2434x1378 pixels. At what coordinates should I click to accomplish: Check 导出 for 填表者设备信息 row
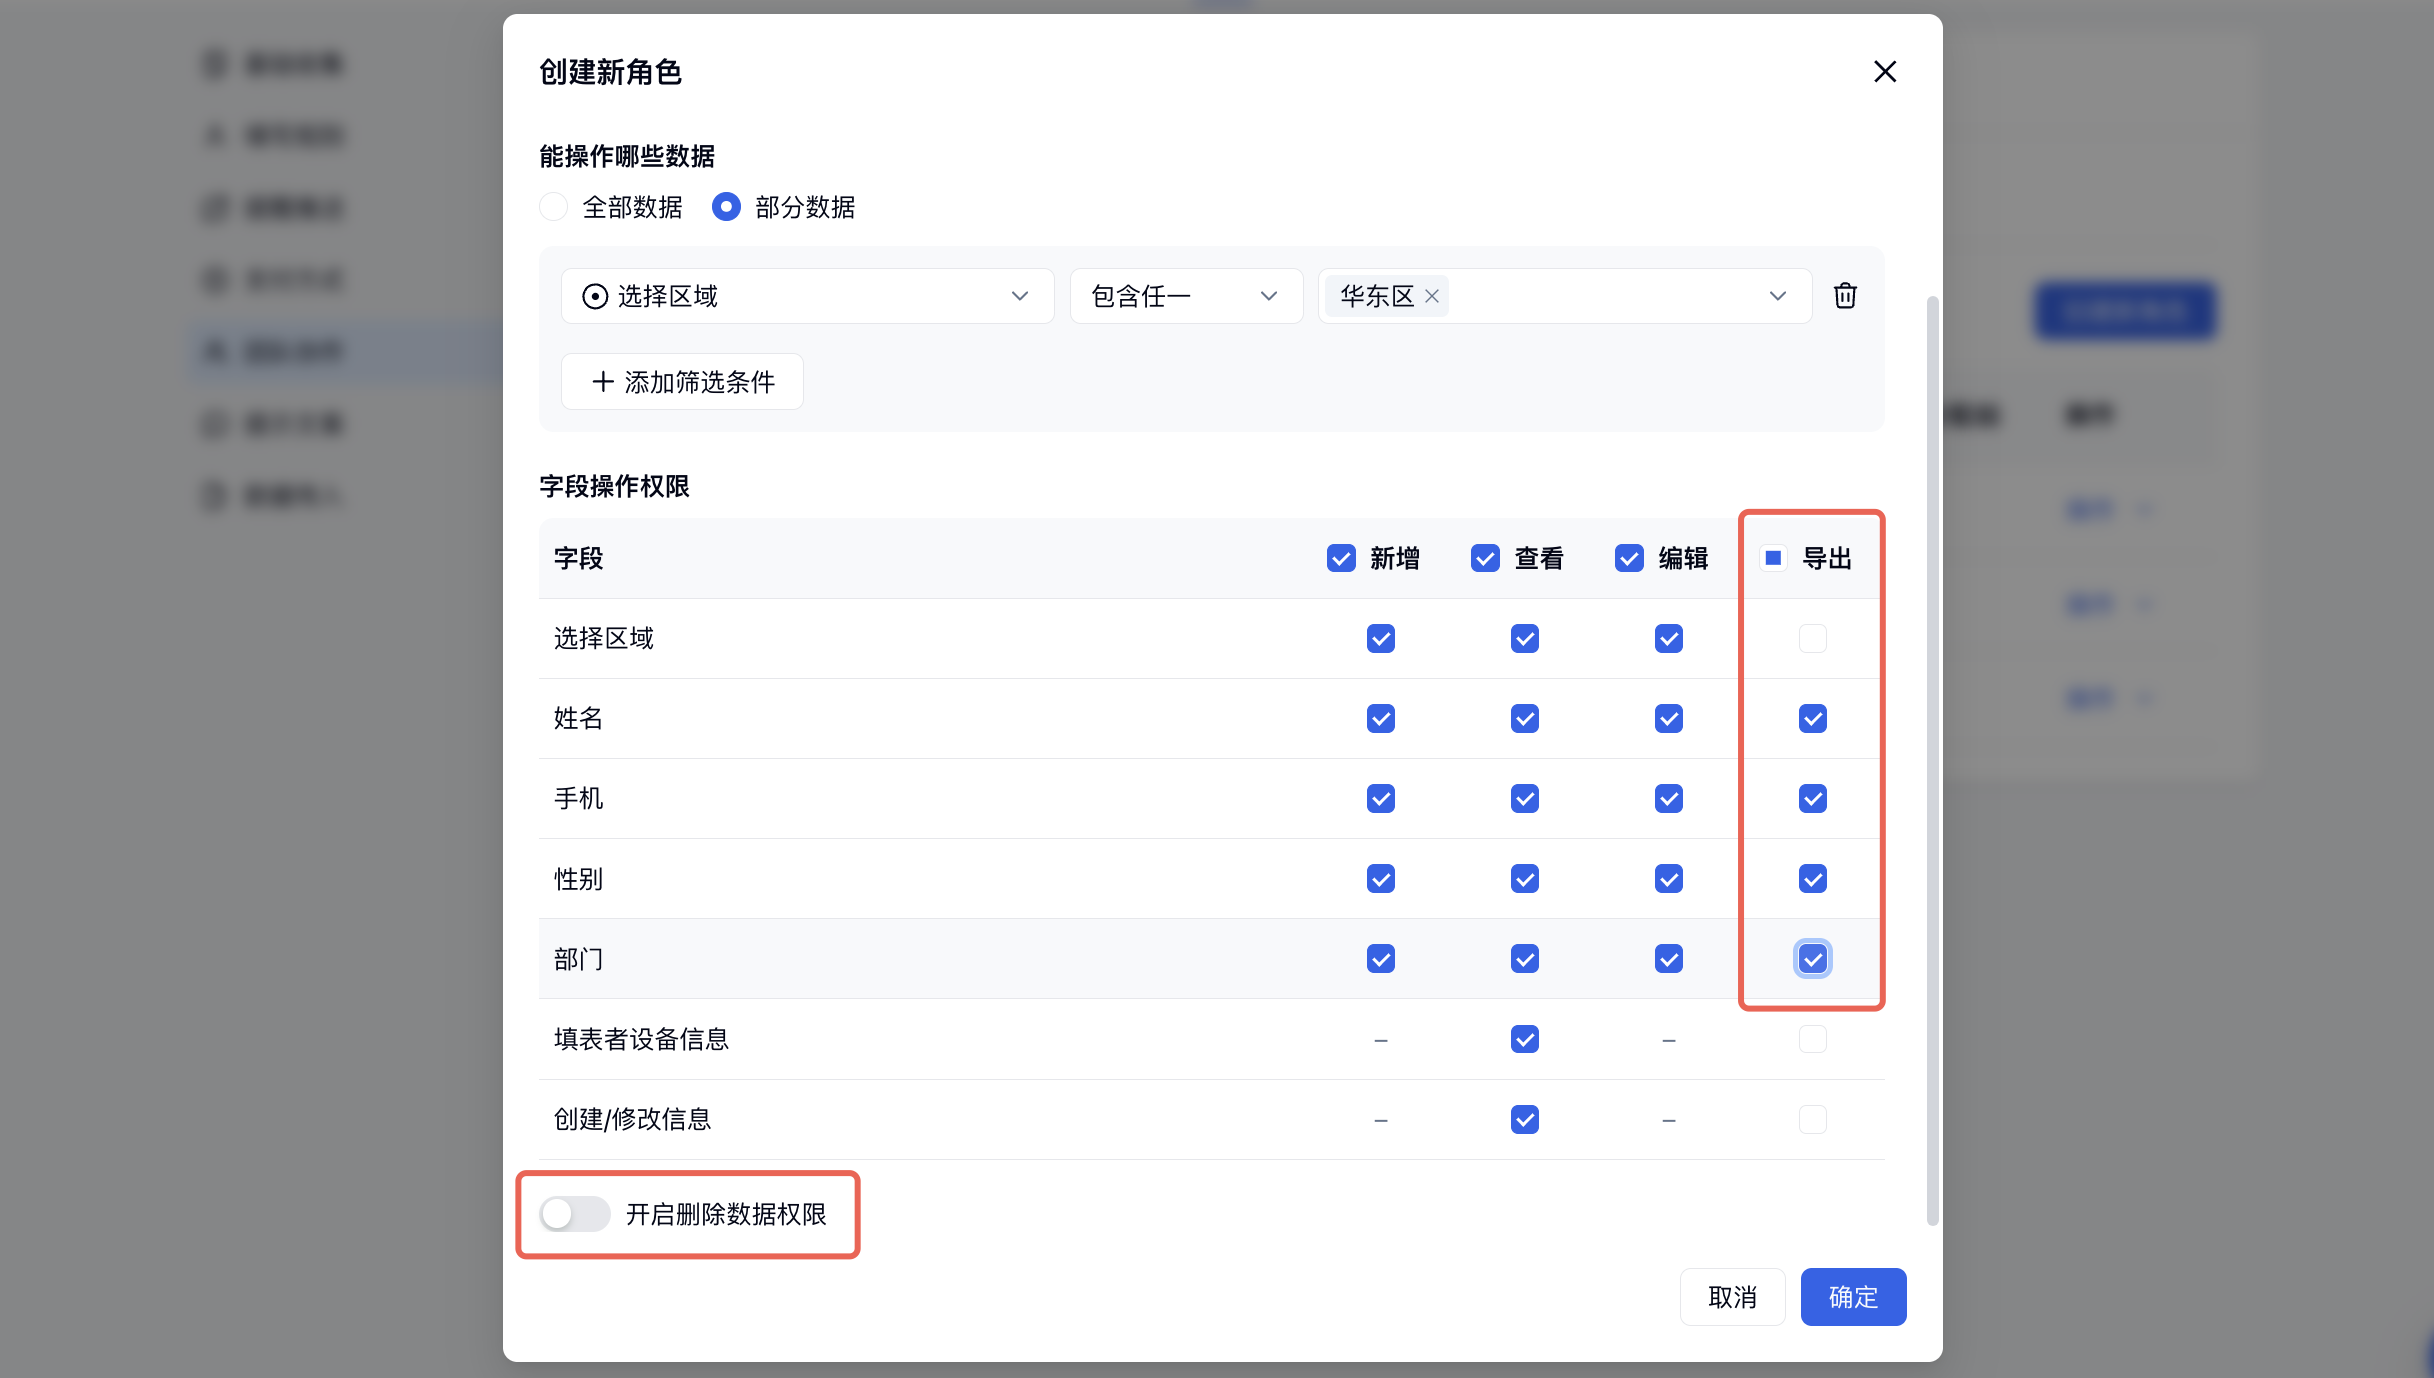[x=1813, y=1039]
